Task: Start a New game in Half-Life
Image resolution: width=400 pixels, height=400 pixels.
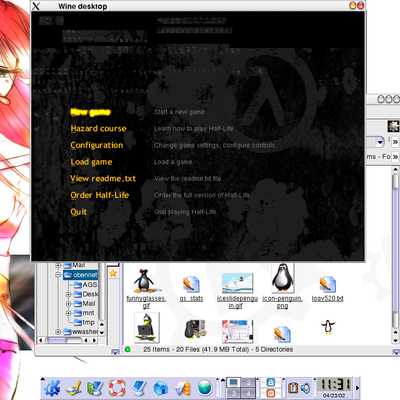Action: [90, 112]
